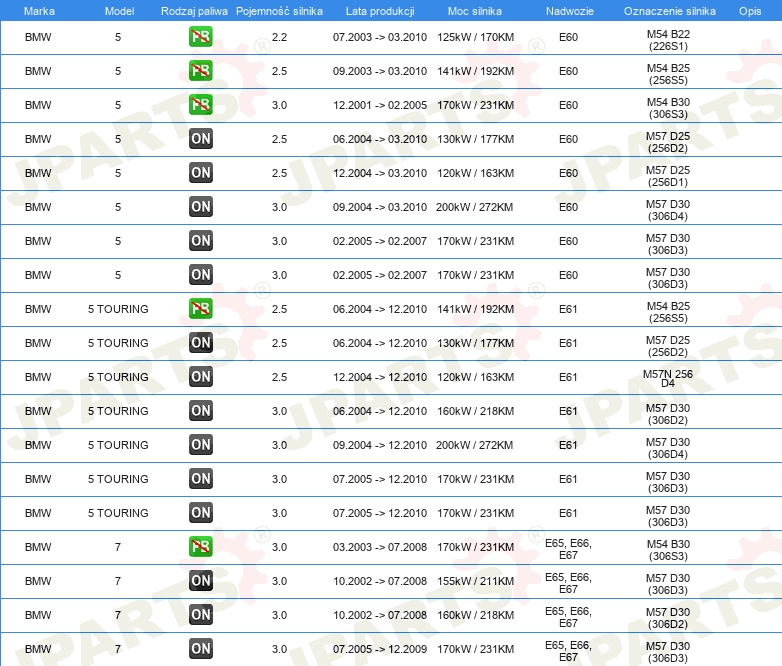The width and height of the screenshot is (782, 666).
Task: Click E60 body code in M54 B22 row
Action: pos(568,37)
